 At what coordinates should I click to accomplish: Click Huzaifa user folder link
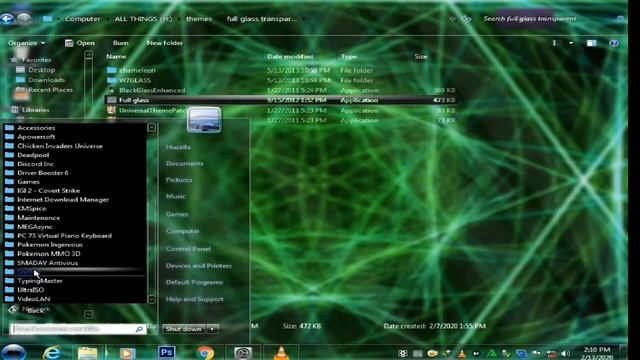pos(178,147)
